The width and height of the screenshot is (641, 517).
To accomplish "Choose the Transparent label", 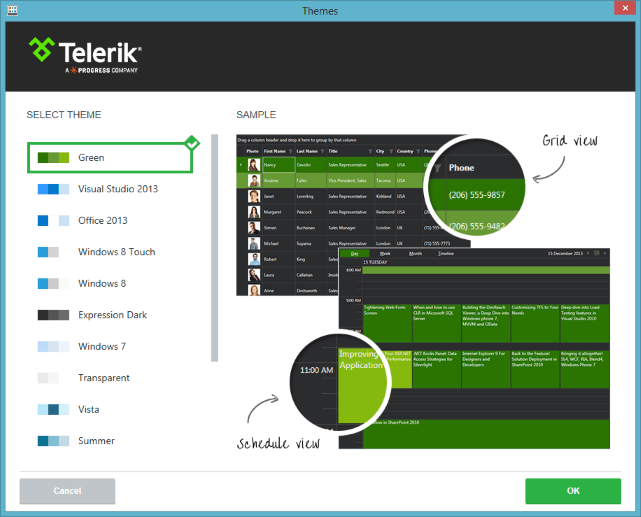I will [x=104, y=378].
